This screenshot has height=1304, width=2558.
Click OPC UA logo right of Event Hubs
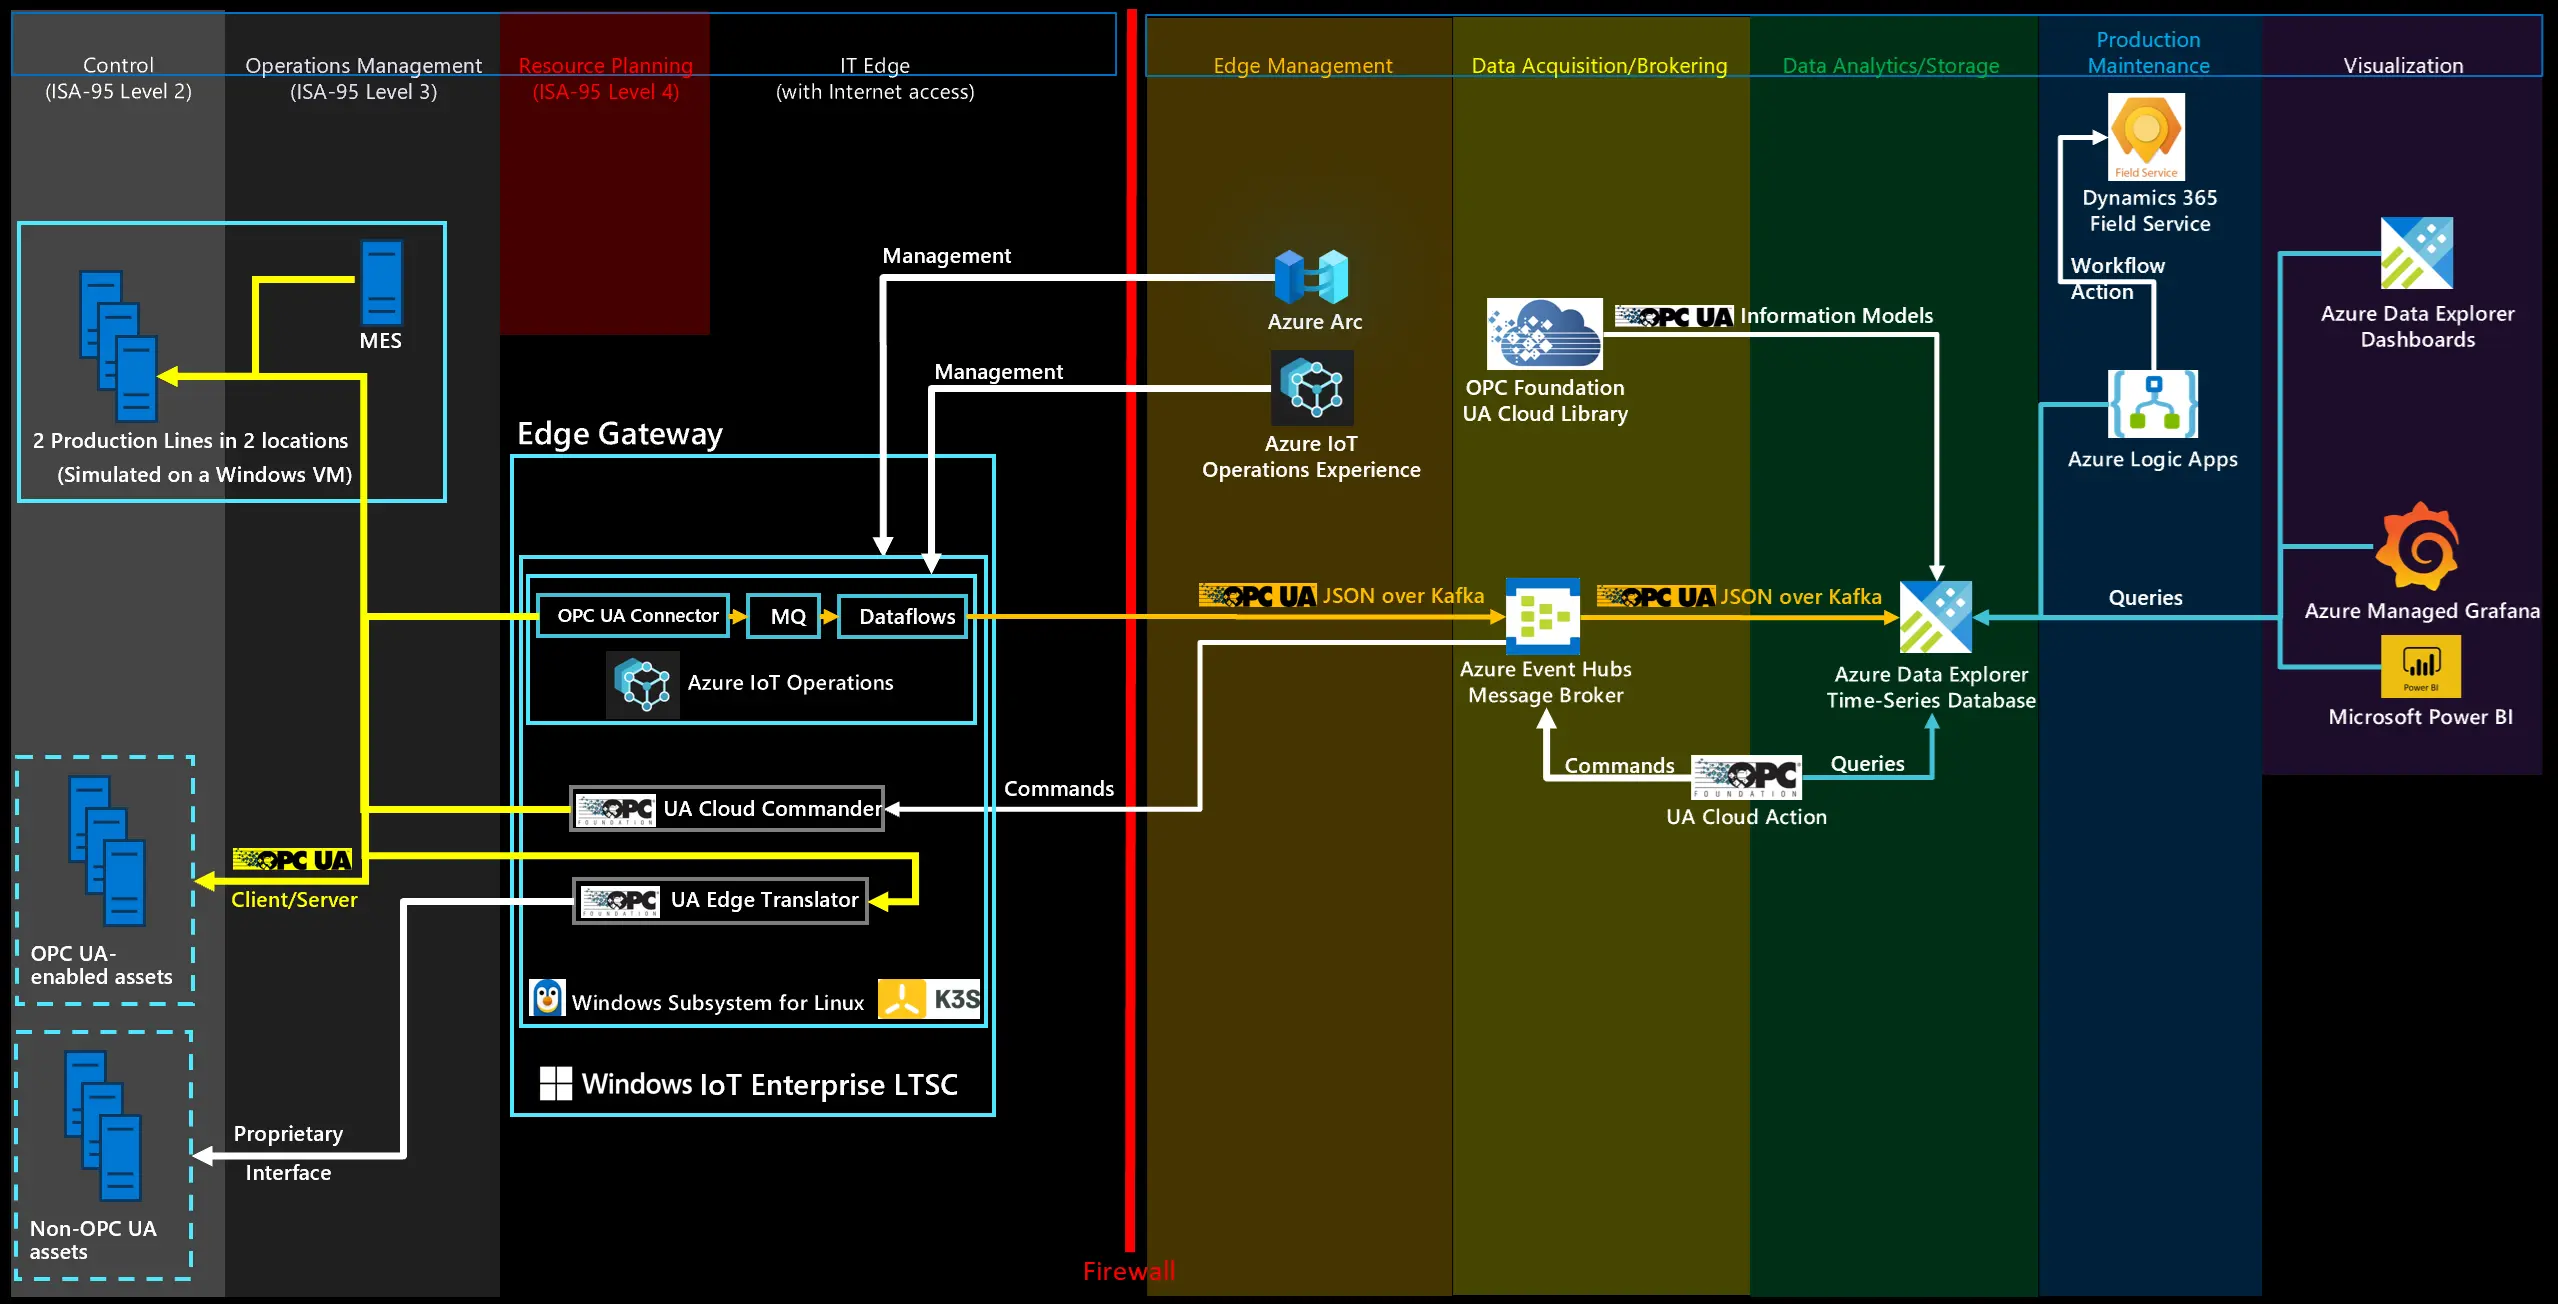[1656, 596]
